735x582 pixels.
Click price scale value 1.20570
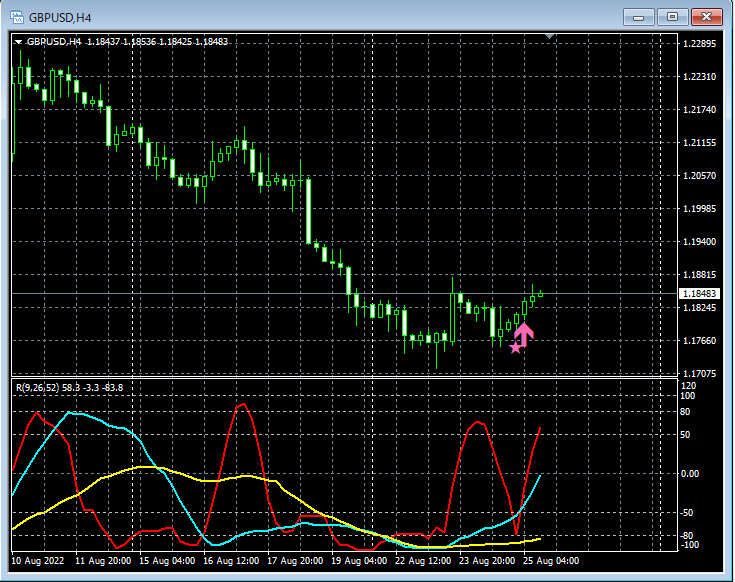[699, 176]
